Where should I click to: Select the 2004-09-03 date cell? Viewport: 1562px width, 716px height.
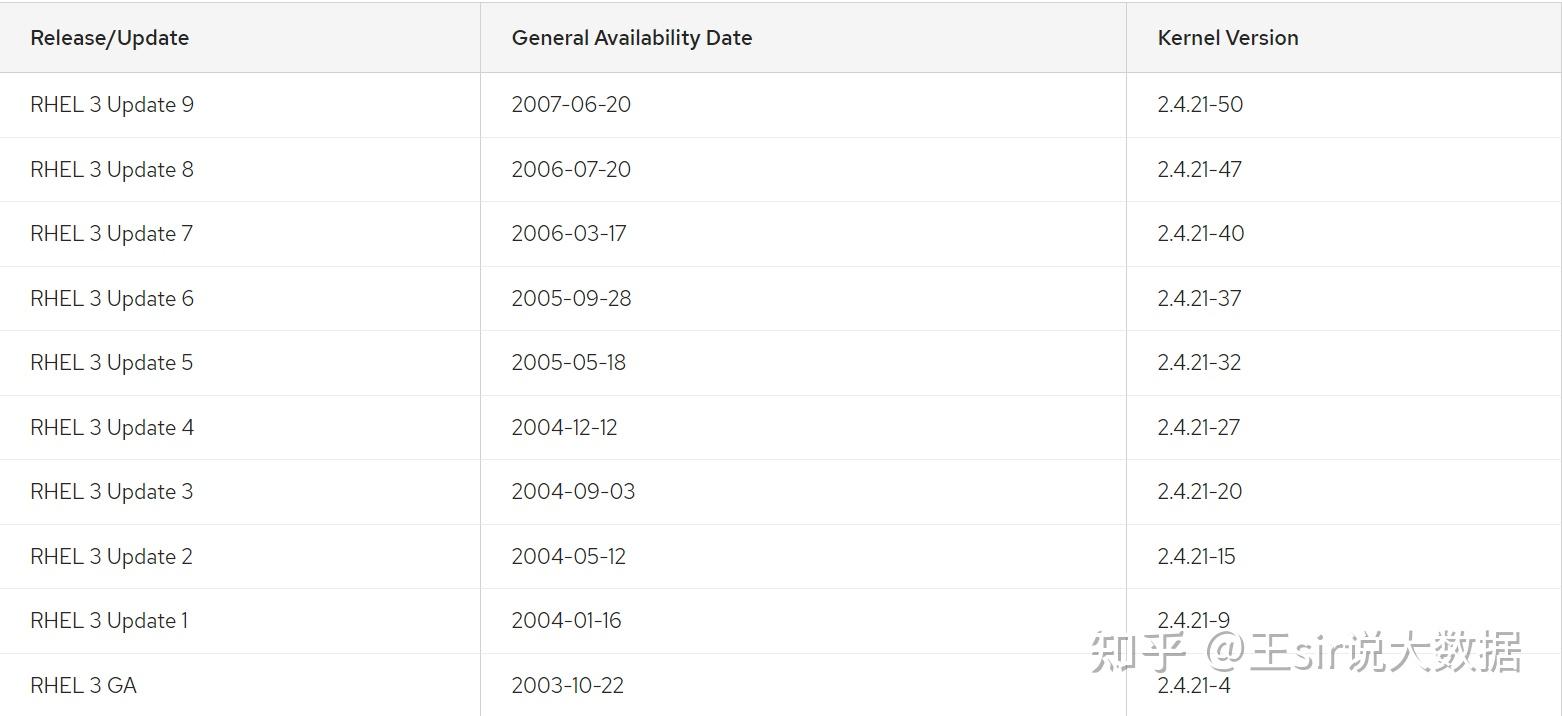[x=573, y=492]
